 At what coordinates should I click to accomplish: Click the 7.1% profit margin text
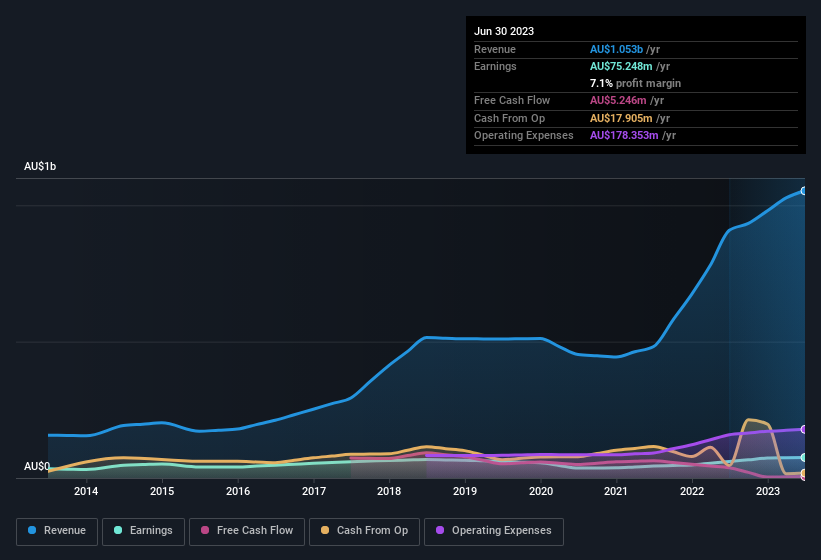(x=635, y=83)
